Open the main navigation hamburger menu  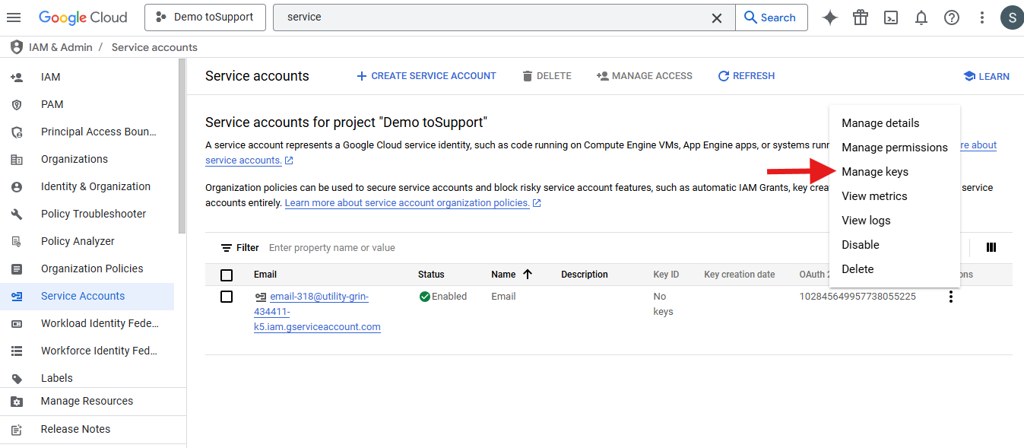tap(15, 17)
